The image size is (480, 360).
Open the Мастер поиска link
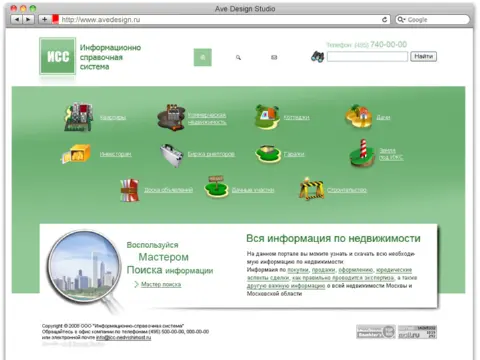161,284
